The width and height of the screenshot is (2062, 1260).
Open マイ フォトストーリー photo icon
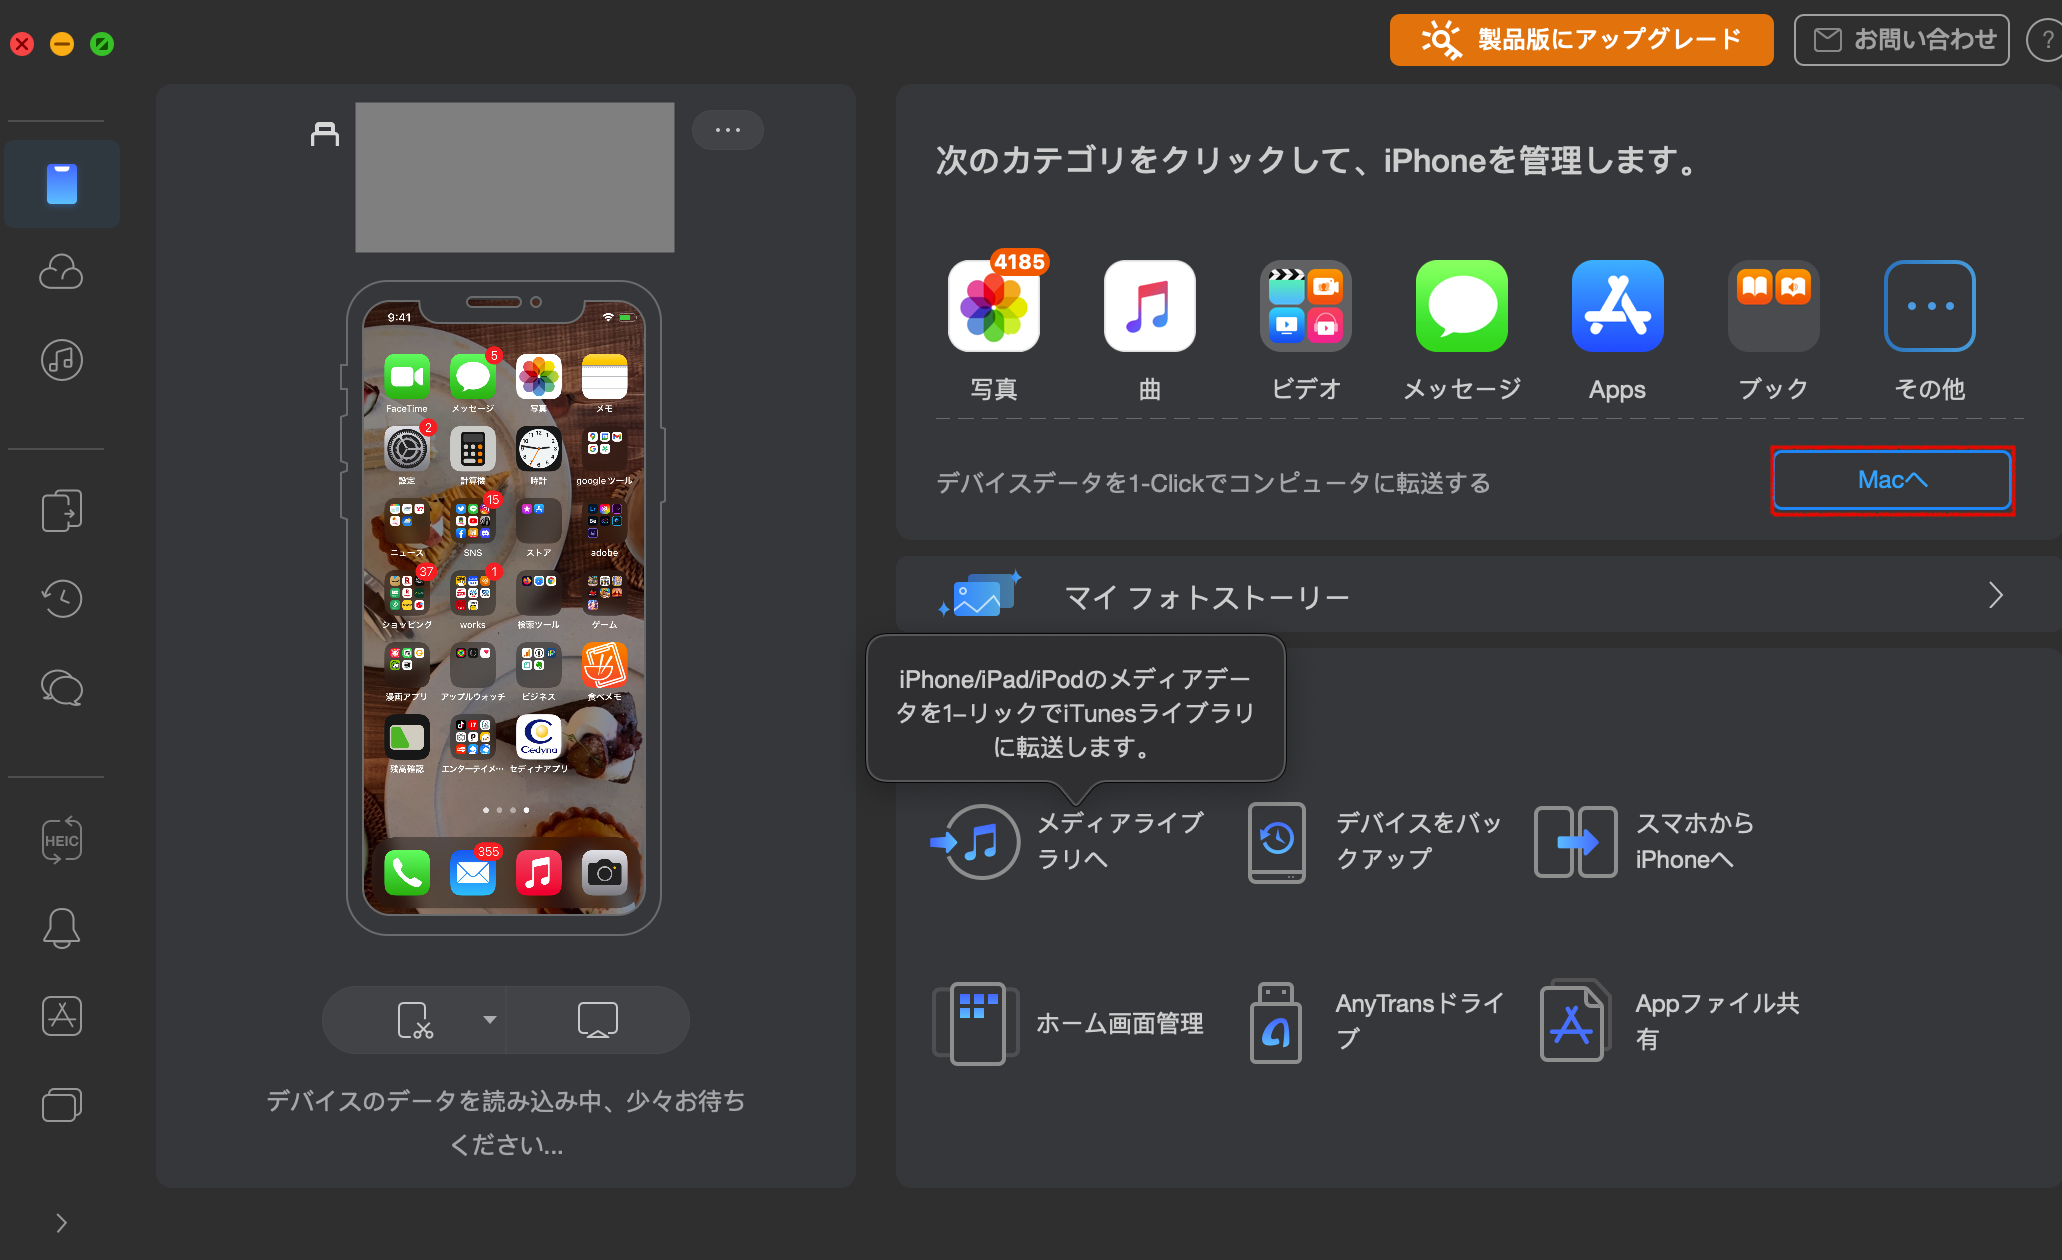click(980, 596)
